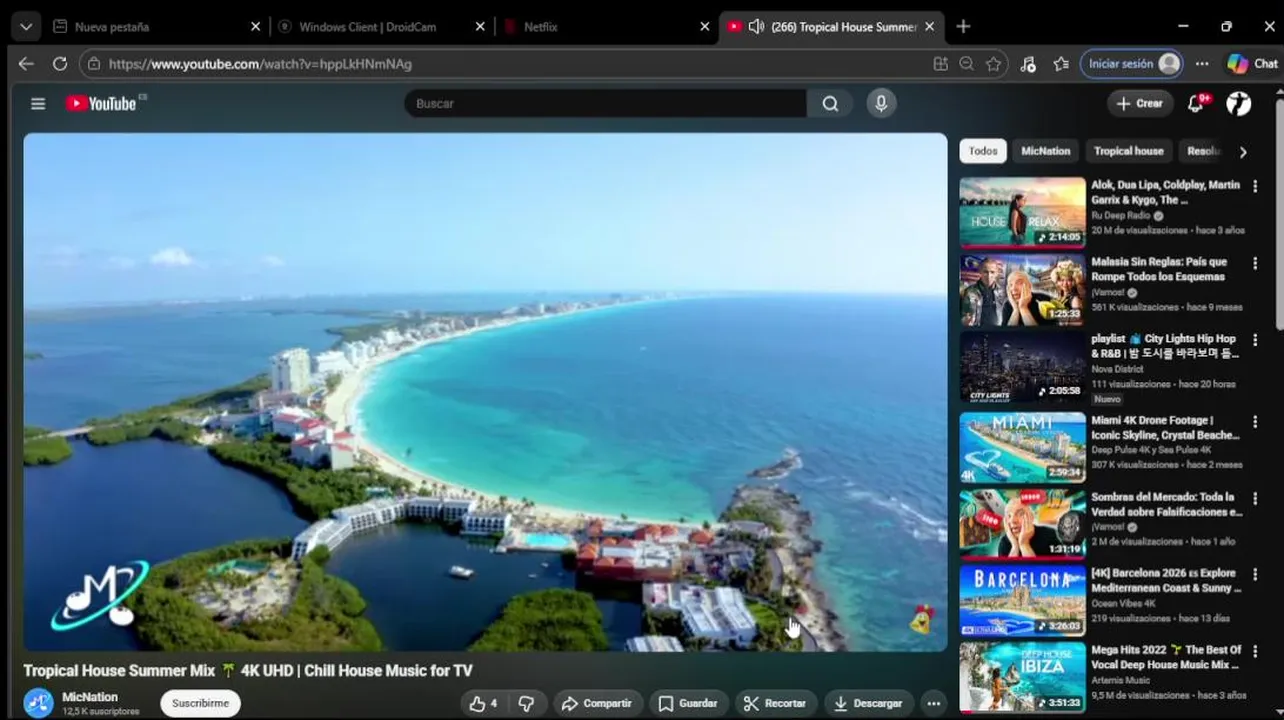
Task: Select the Todos filter chip
Action: tap(983, 151)
